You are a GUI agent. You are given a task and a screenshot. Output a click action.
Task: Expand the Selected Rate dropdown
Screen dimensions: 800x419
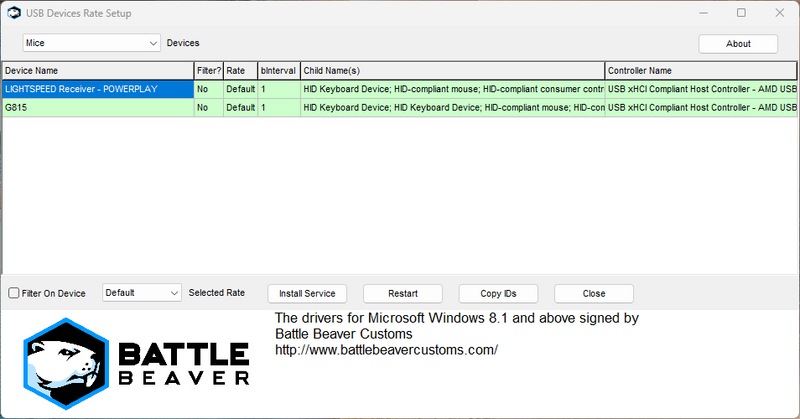point(141,293)
